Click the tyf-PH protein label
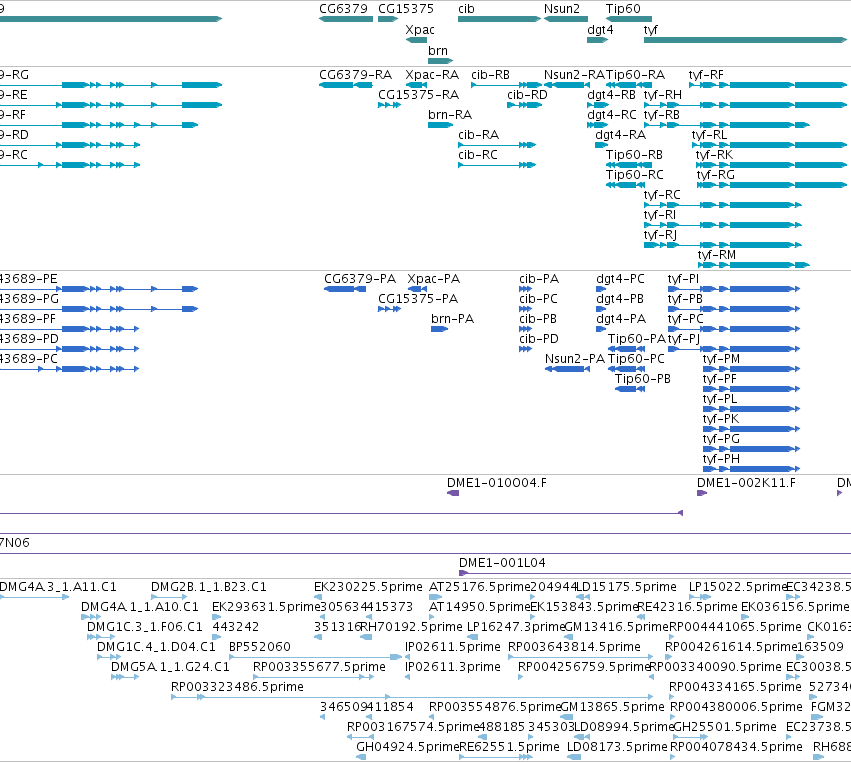The height and width of the screenshot is (762, 851). [721, 459]
